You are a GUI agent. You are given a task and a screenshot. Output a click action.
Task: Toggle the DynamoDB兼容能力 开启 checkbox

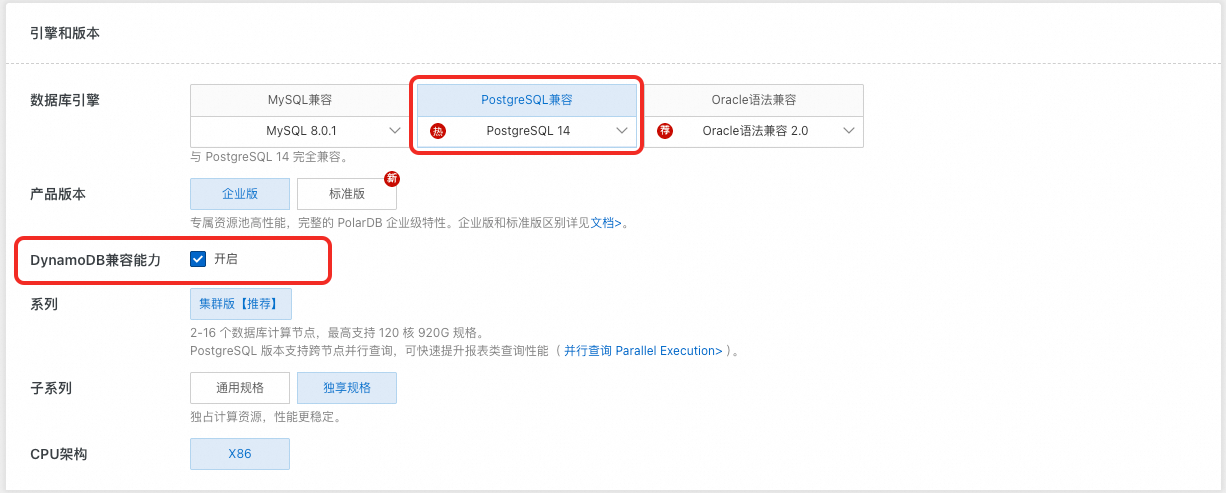click(198, 259)
